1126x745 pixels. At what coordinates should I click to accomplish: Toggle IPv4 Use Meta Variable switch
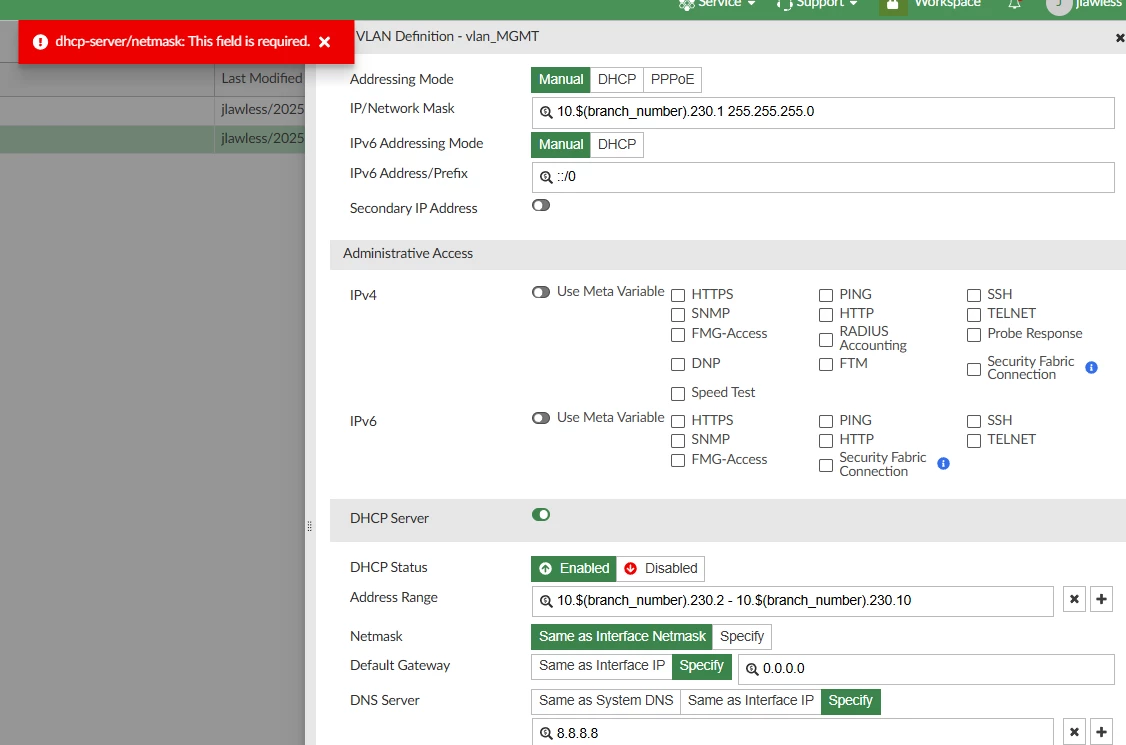541,292
